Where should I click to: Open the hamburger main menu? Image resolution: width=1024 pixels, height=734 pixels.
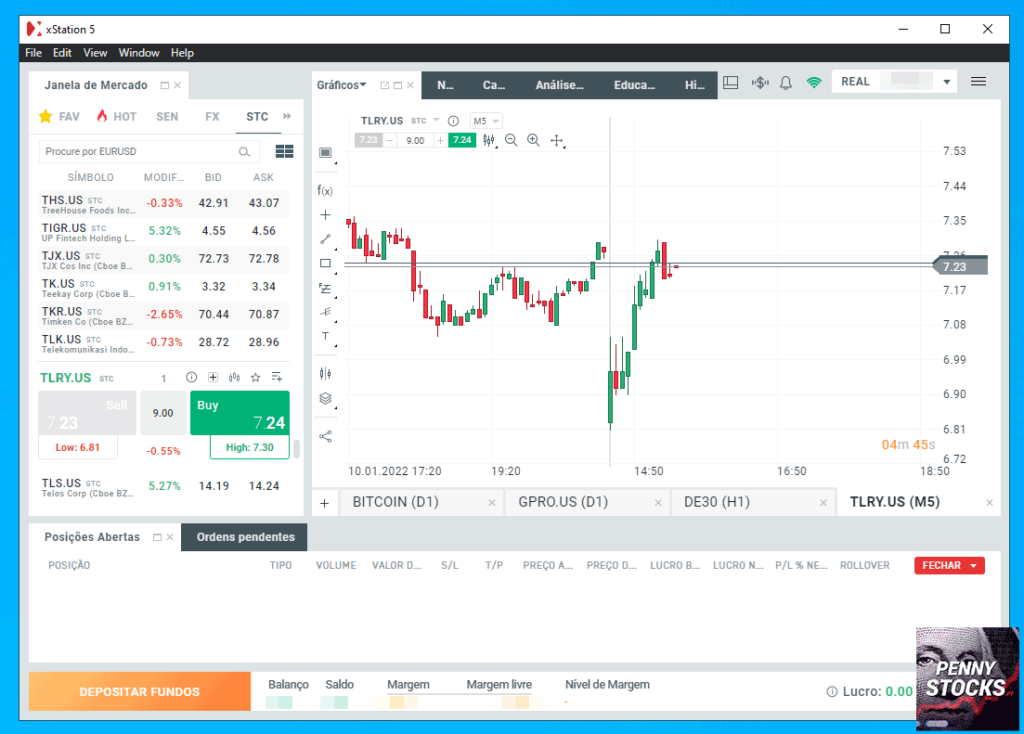pos(978,82)
